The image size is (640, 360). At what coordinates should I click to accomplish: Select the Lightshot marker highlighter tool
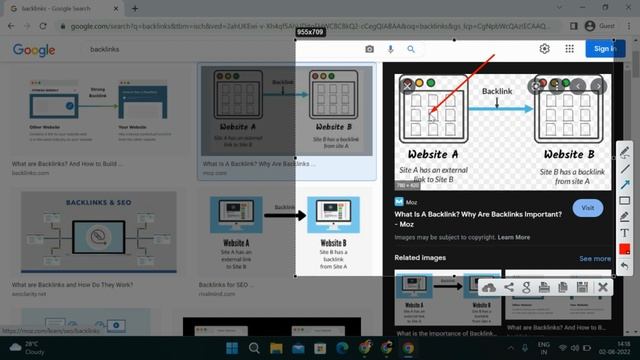tap(624, 217)
